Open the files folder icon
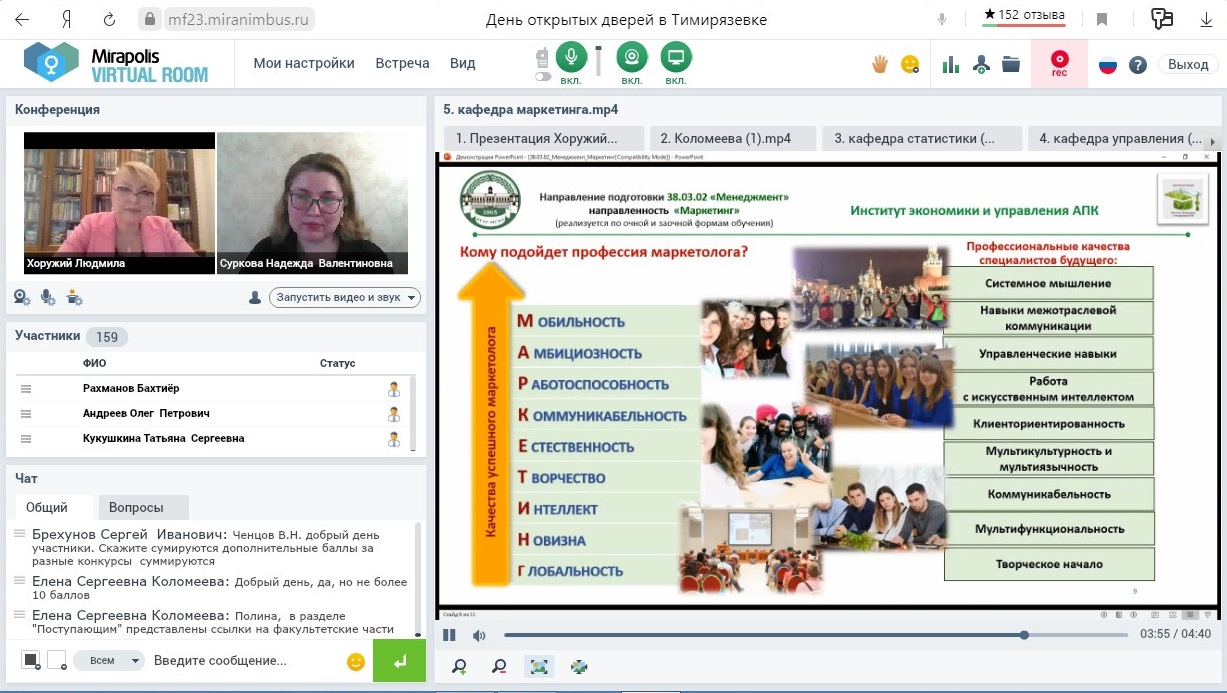Screen dimensions: 1227x693 point(1011,64)
